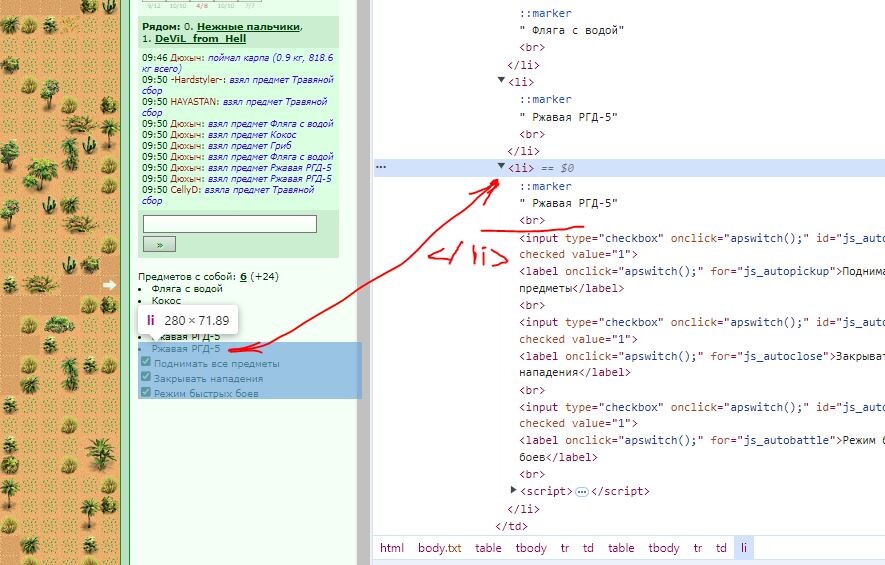Screen dimensions: 885x565
Task: Click the HAYASTAN name in chat
Action: [x=194, y=102]
